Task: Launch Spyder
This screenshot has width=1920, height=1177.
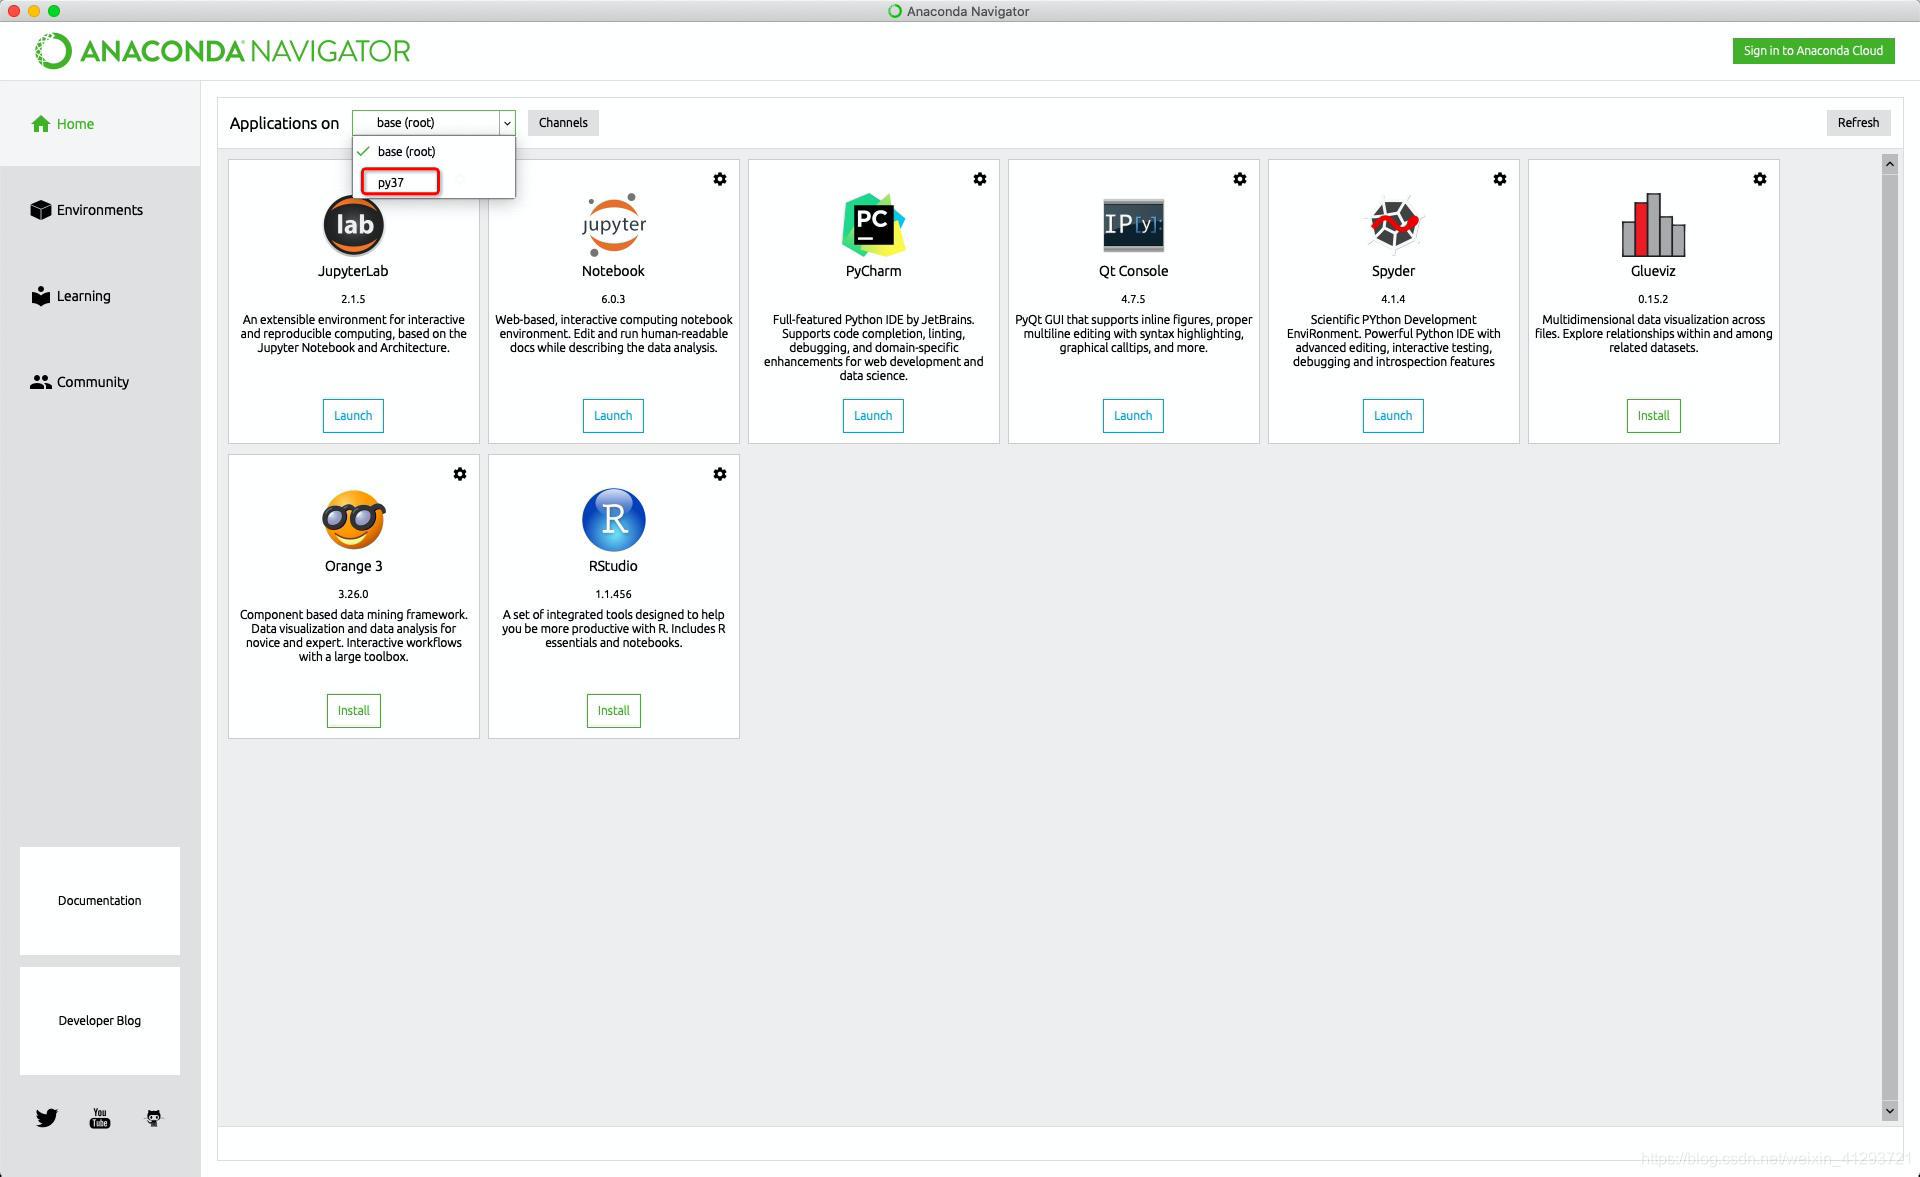Action: [1393, 416]
